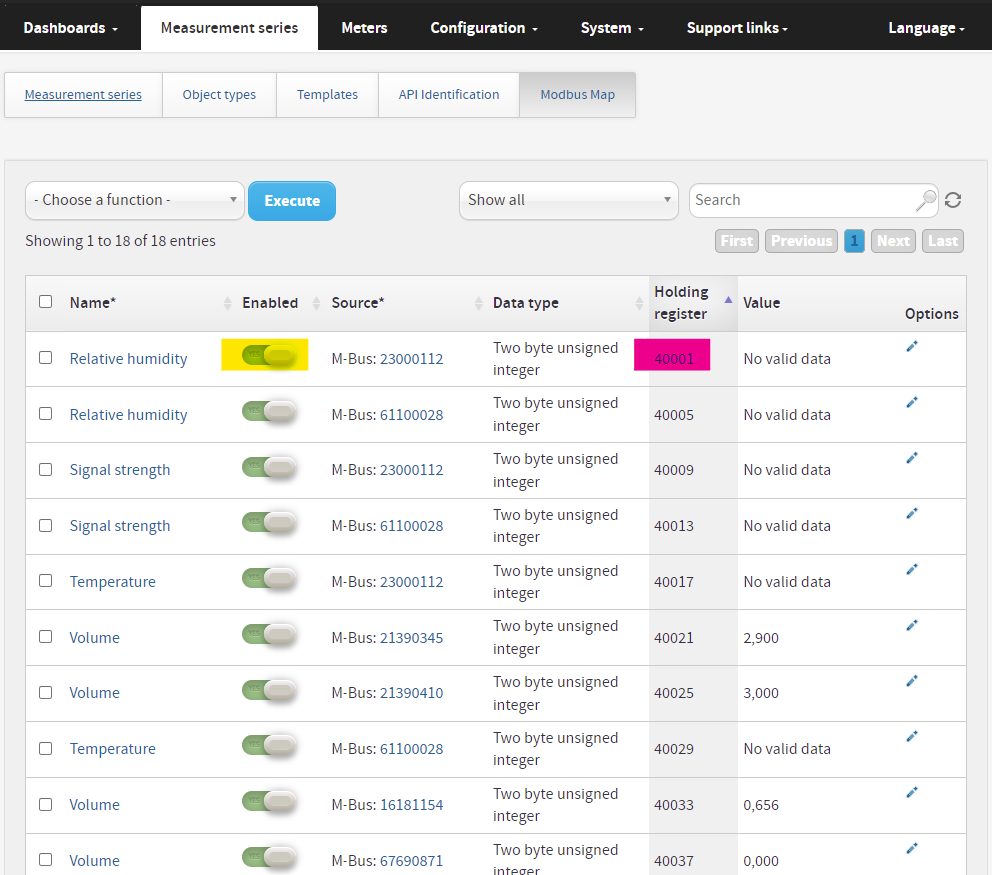Viewport: 992px width, 875px height.
Task: Check the box for register 40001 row
Action: coord(46,357)
